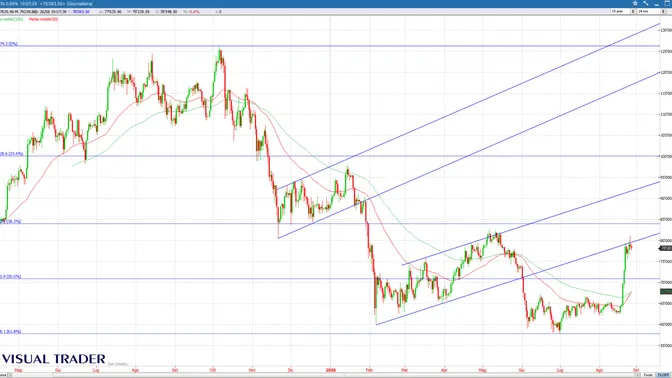This screenshot has width=672, height=378.
Task: Click the 'Nov' month label on time axis
Action: click(252, 370)
